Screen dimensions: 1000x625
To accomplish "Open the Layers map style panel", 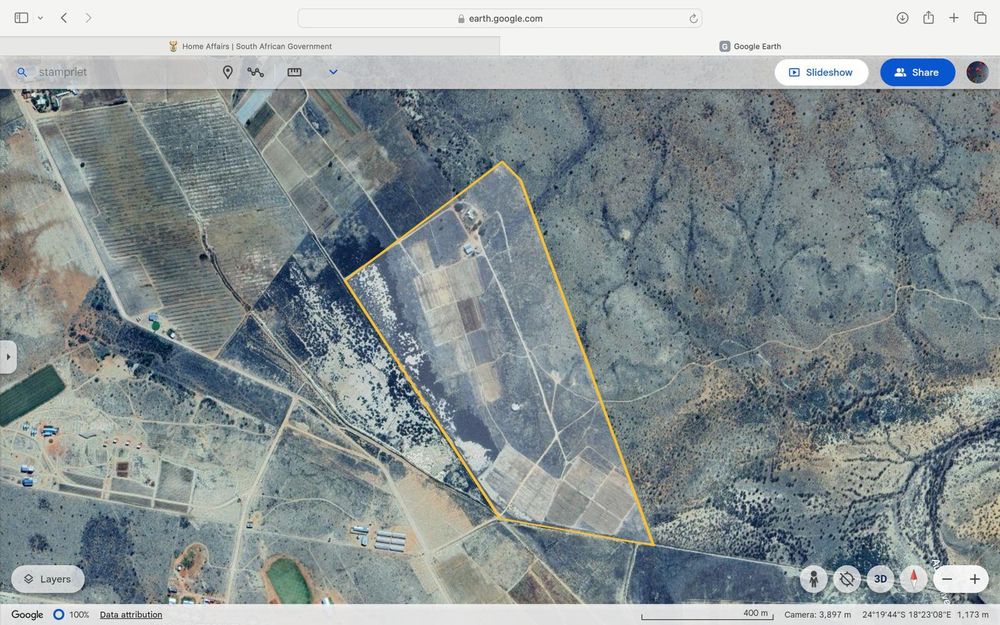I will (x=48, y=579).
